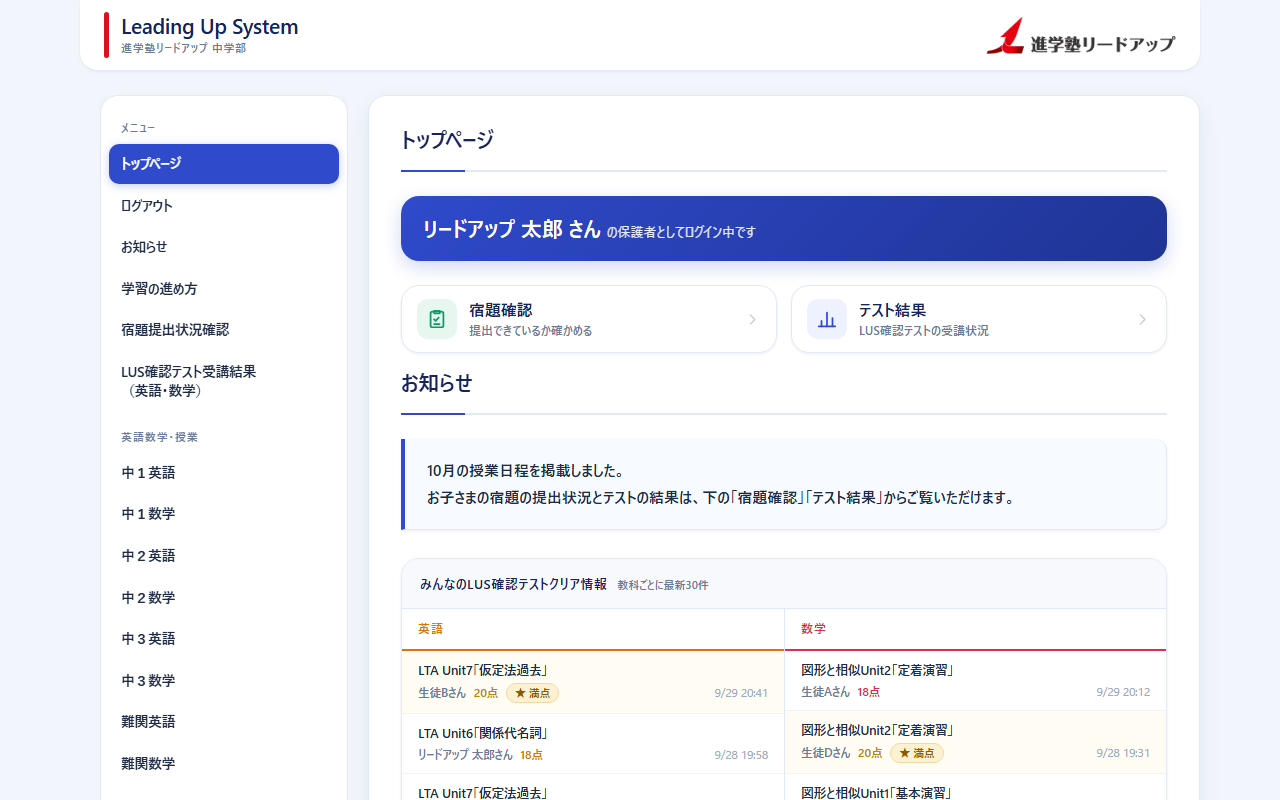This screenshot has height=800, width=1280.
Task: Click the 18点 score for リードアップ 太郎さん
Action: (531, 755)
